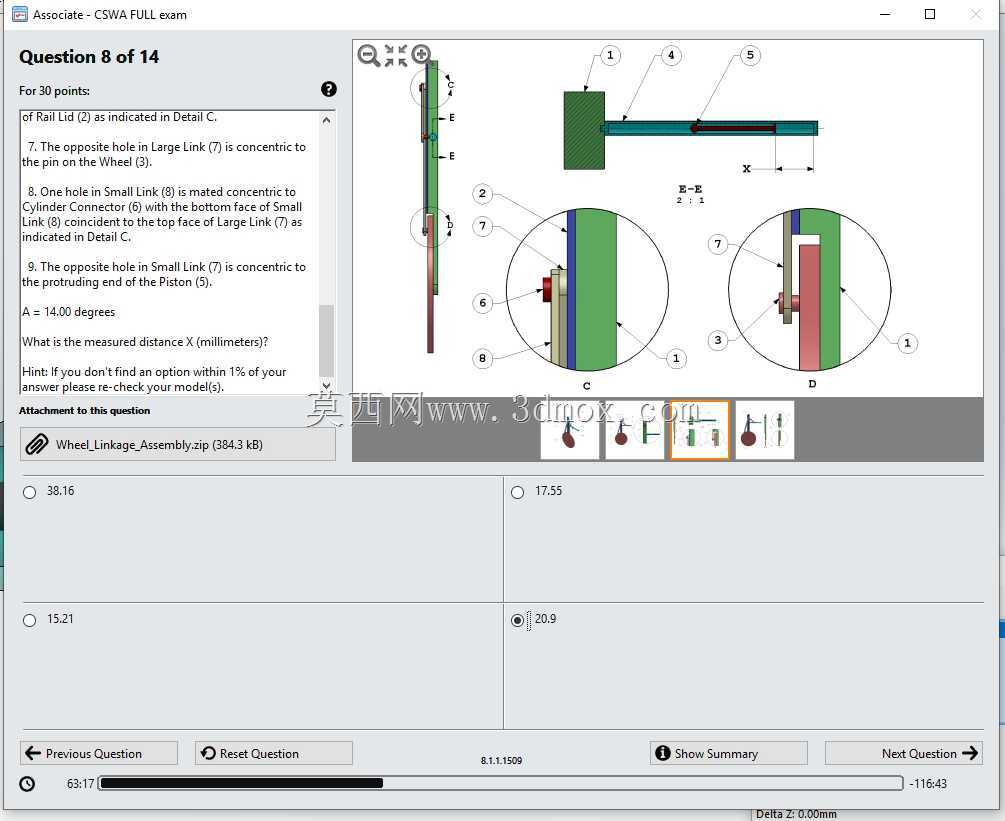Open first drawing thumbnail
This screenshot has width=1005, height=821.
pos(570,430)
